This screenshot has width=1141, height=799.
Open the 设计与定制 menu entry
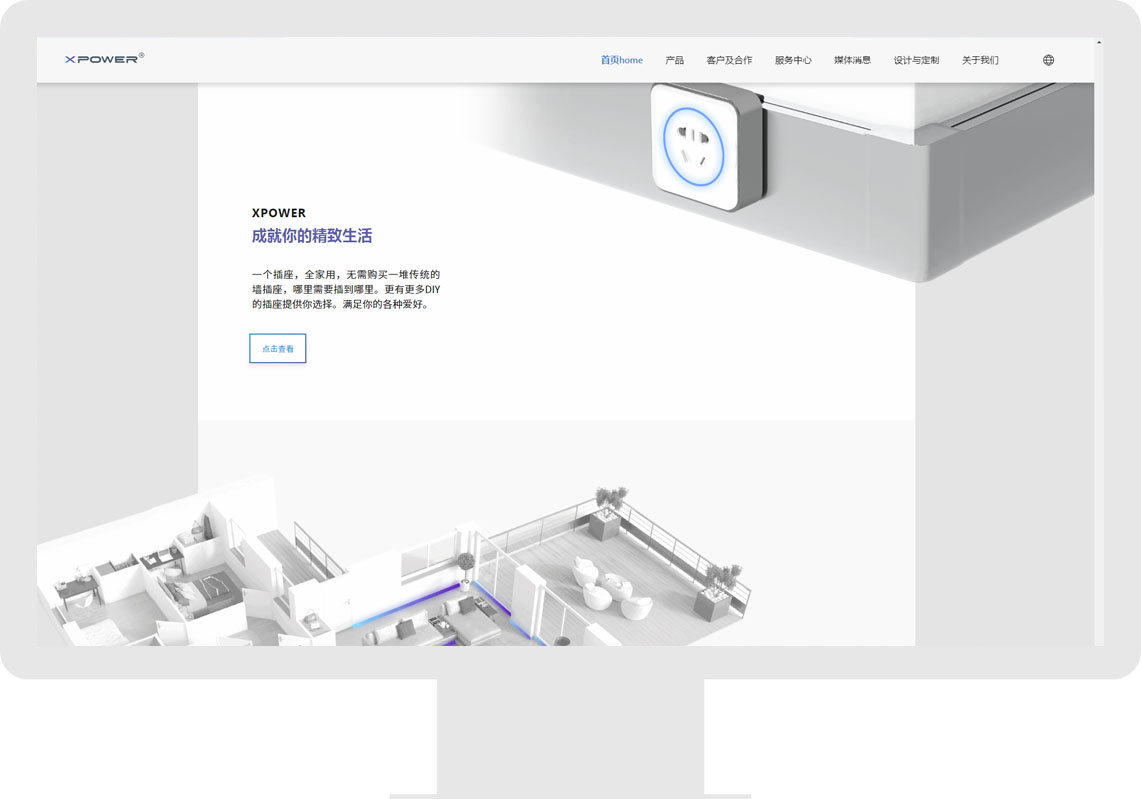coord(916,60)
